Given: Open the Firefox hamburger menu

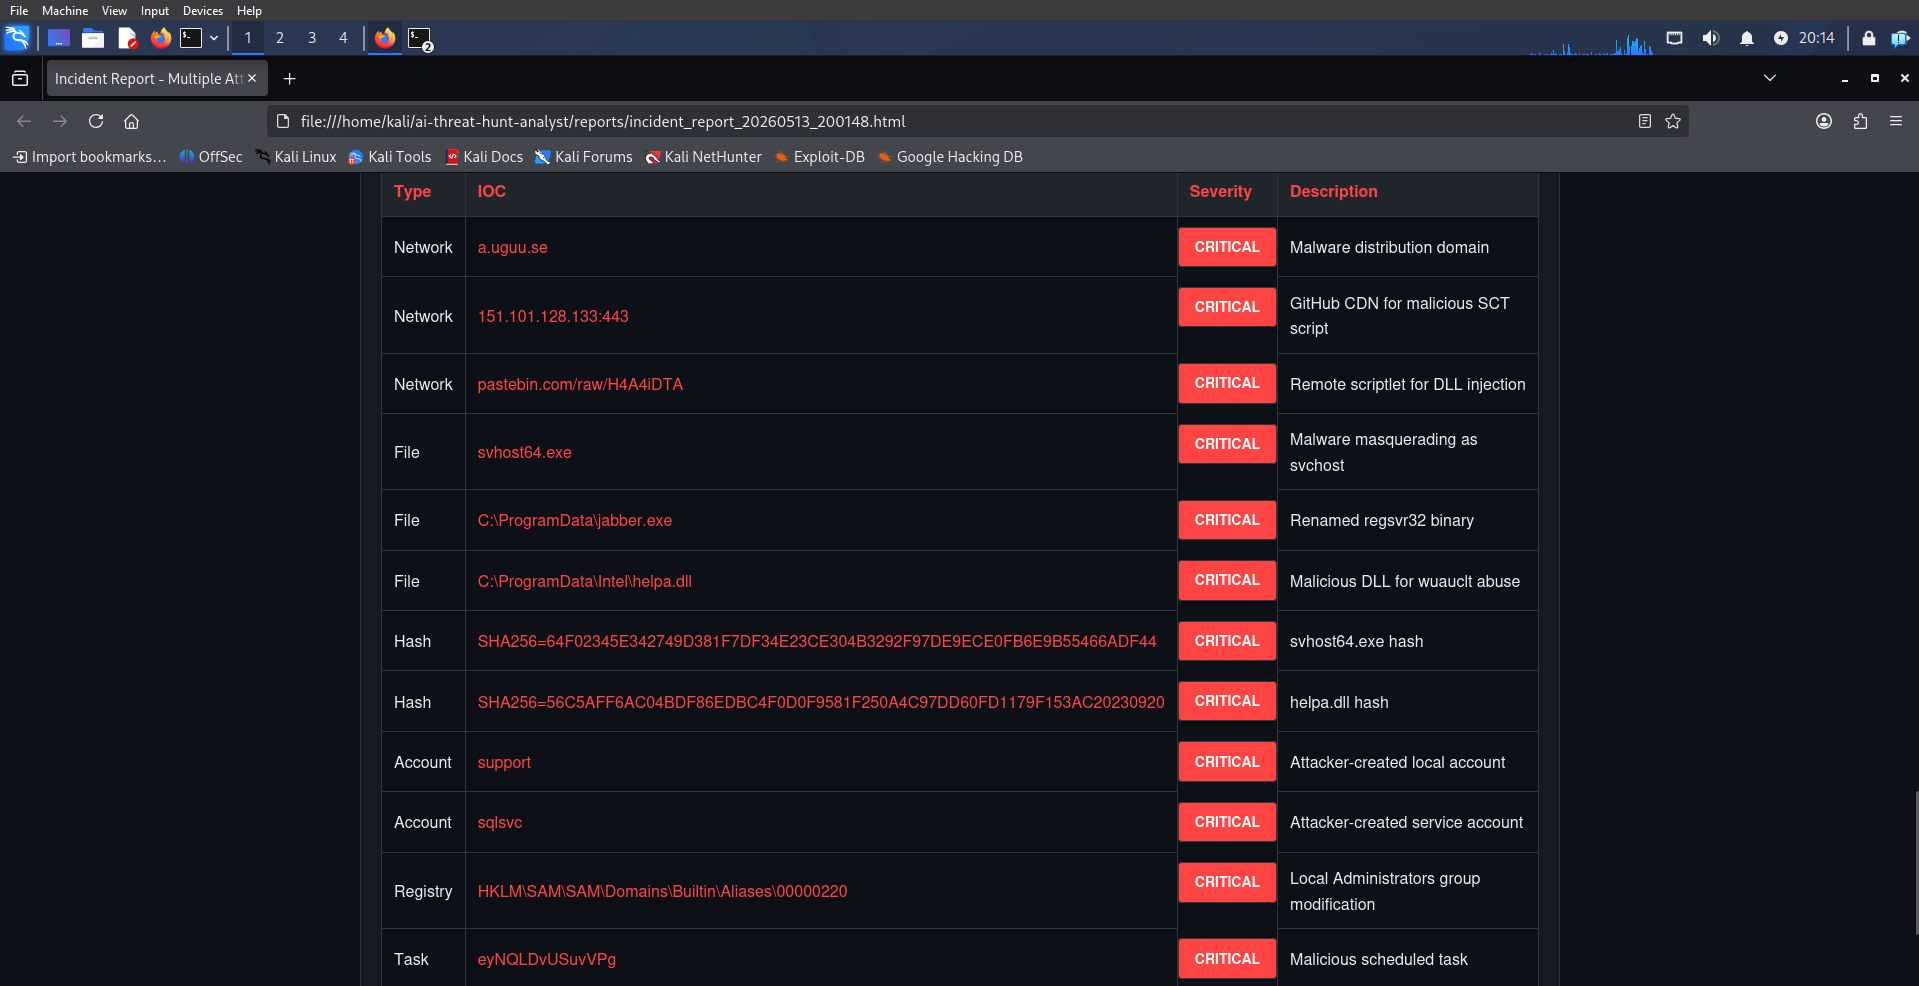Looking at the screenshot, I should pyautogui.click(x=1896, y=121).
